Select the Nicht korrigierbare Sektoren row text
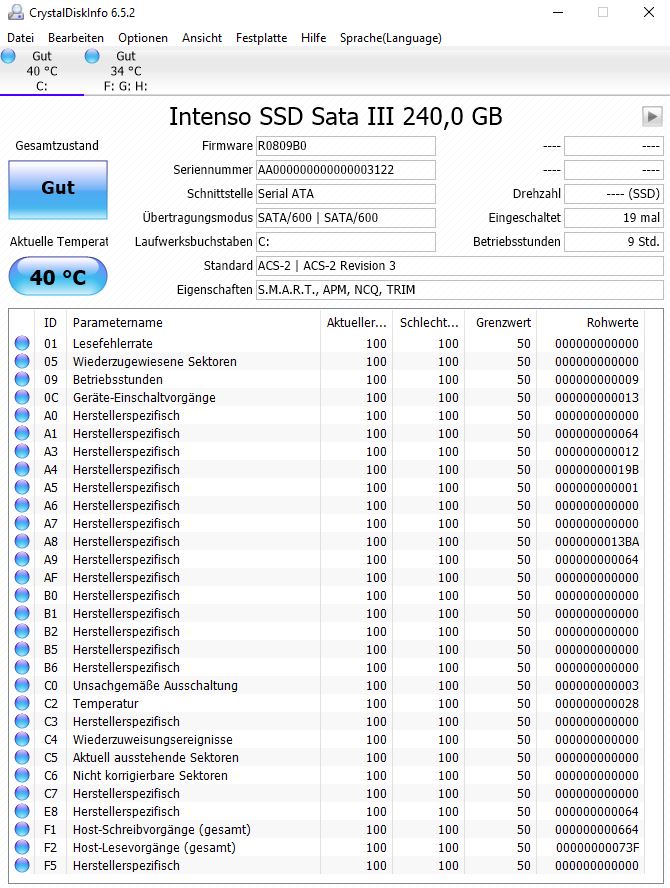 tap(150, 775)
